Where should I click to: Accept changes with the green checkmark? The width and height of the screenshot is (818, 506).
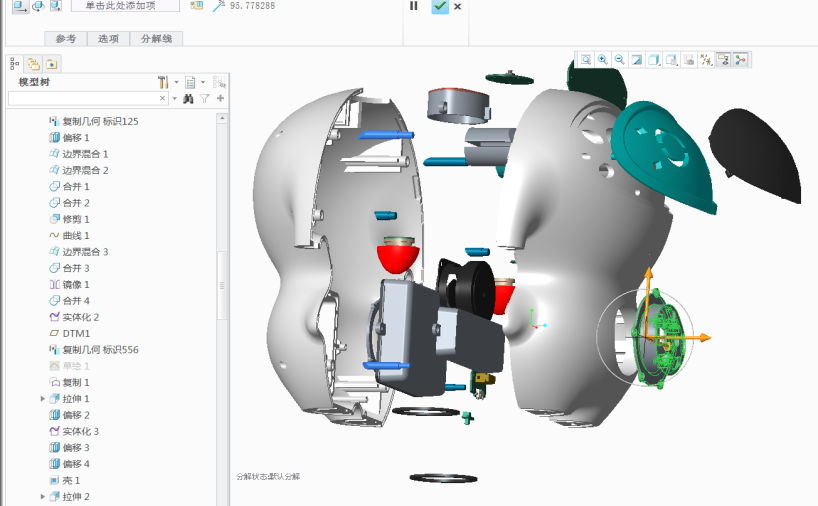tap(440, 7)
